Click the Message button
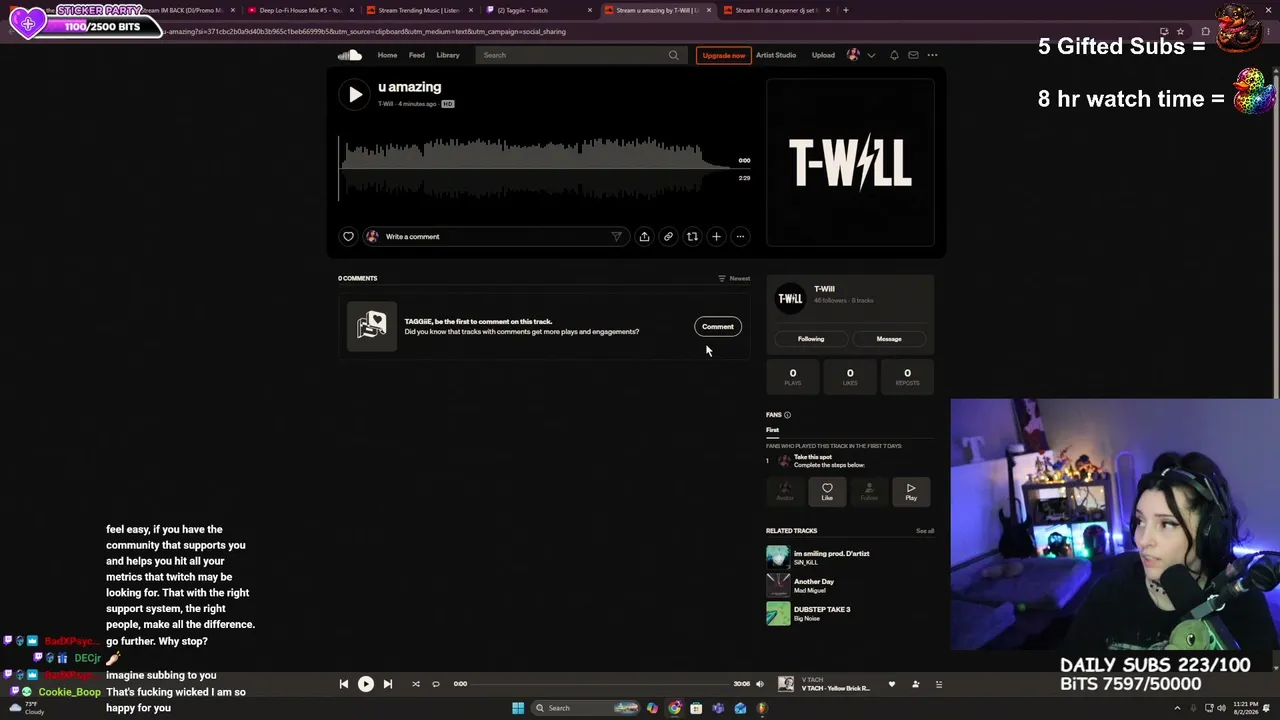The height and width of the screenshot is (720, 1280). tap(889, 339)
